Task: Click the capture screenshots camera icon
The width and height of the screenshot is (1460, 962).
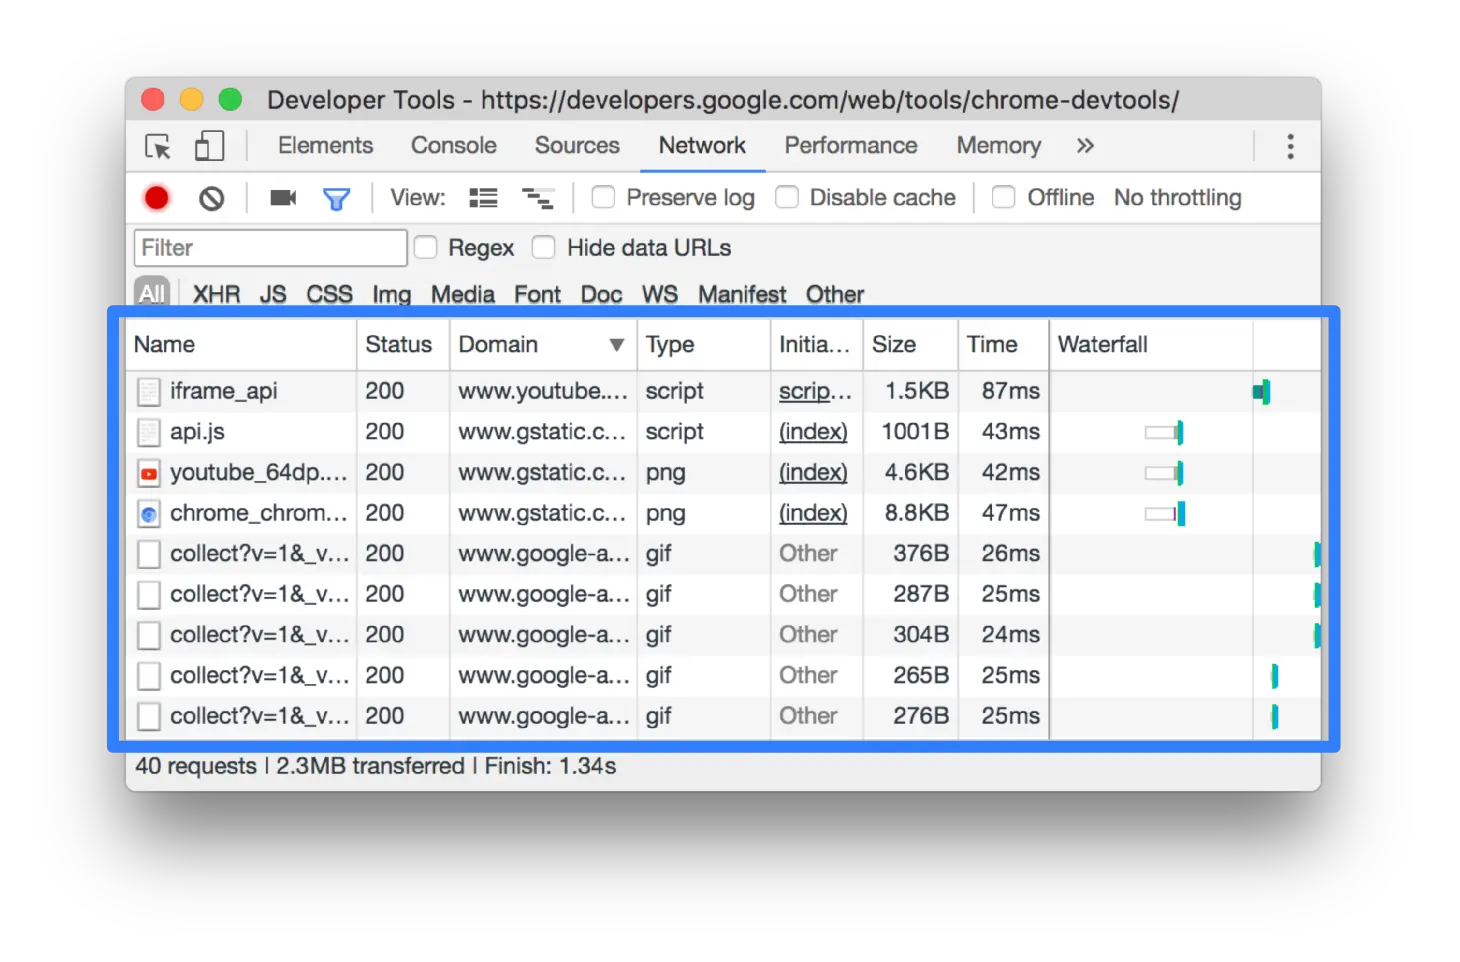Action: tap(283, 198)
